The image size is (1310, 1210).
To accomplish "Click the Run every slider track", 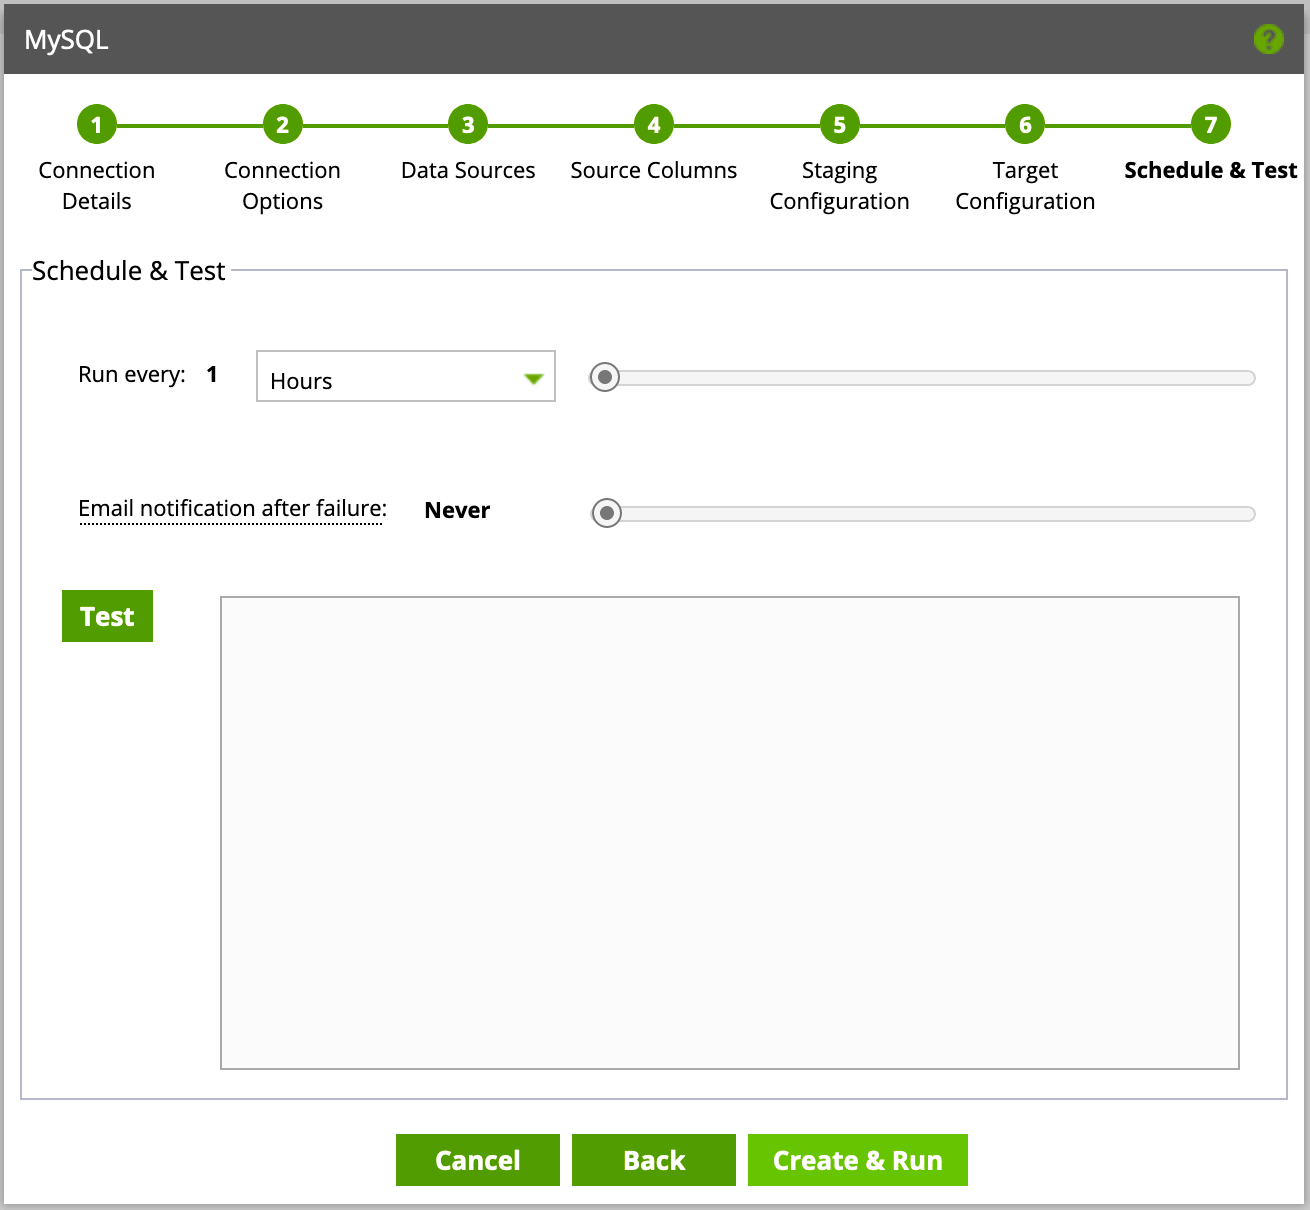I will coord(922,377).
